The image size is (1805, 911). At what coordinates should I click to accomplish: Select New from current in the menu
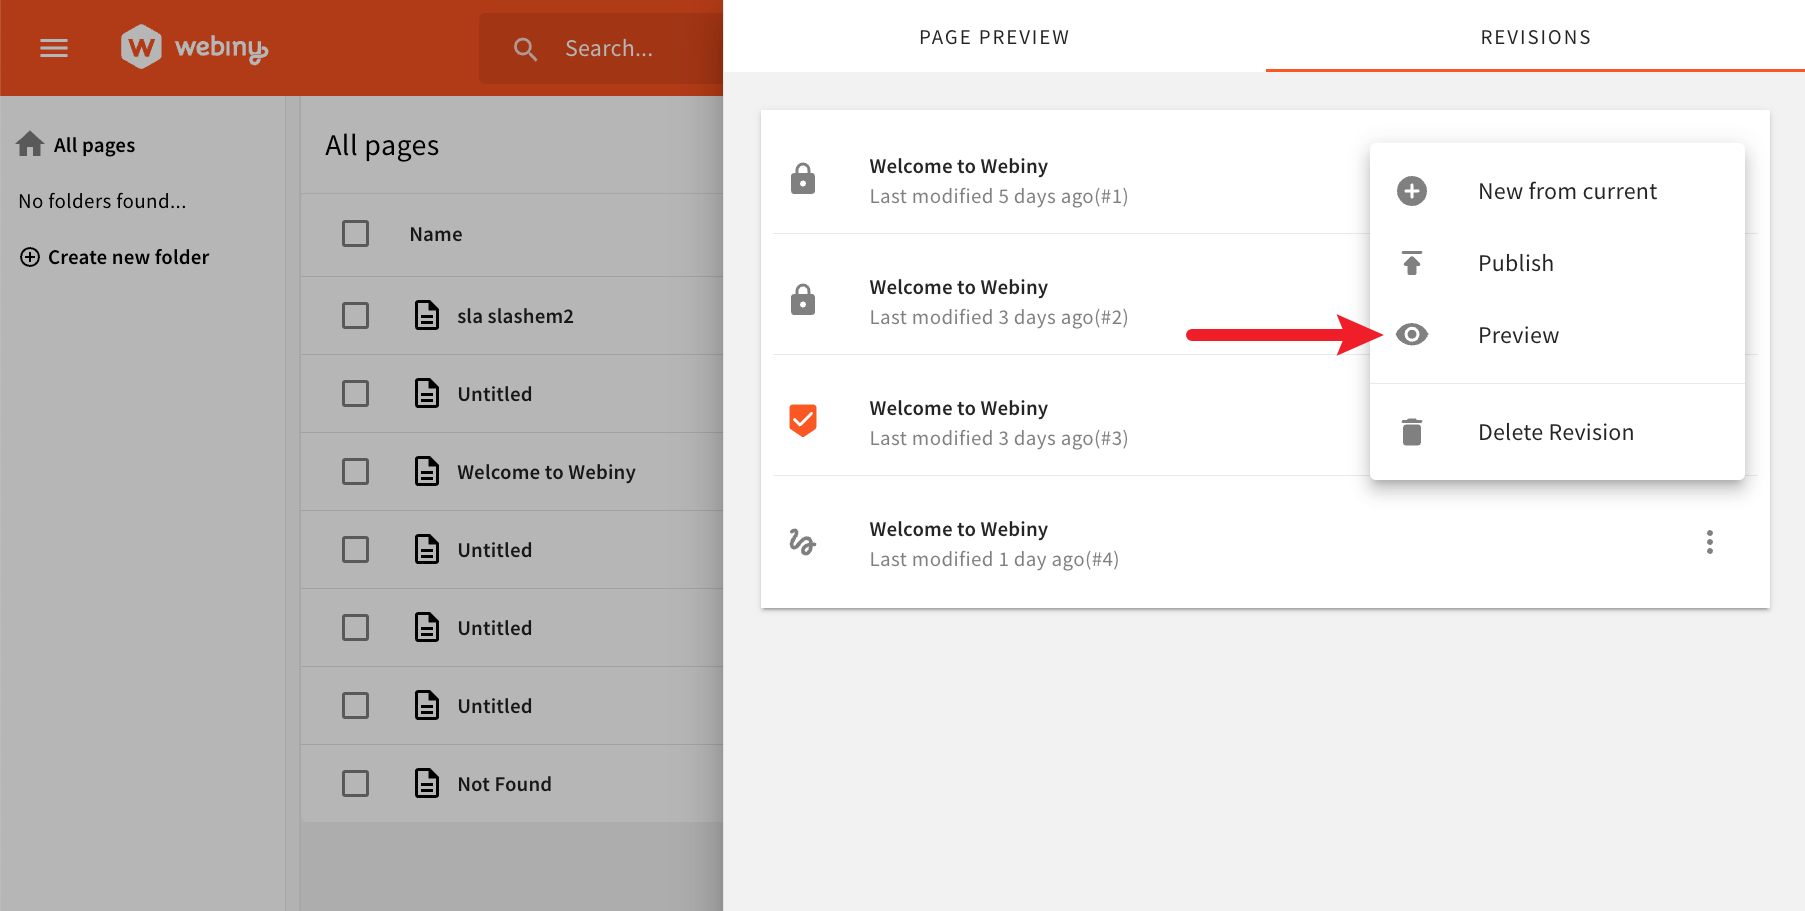pos(1566,191)
